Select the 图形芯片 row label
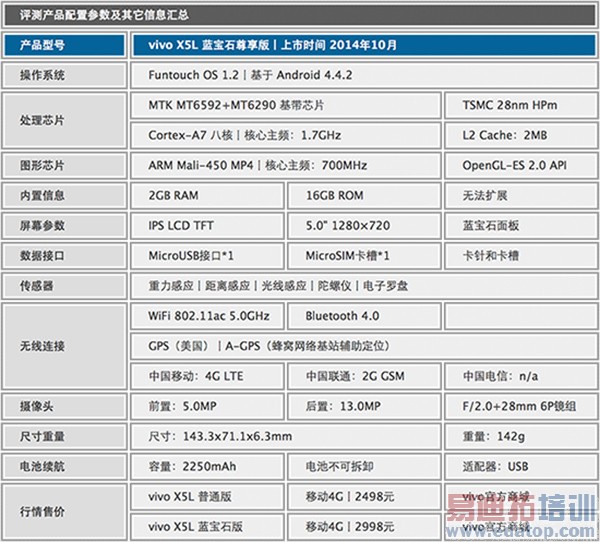This screenshot has height=542, width=600. [x=64, y=166]
